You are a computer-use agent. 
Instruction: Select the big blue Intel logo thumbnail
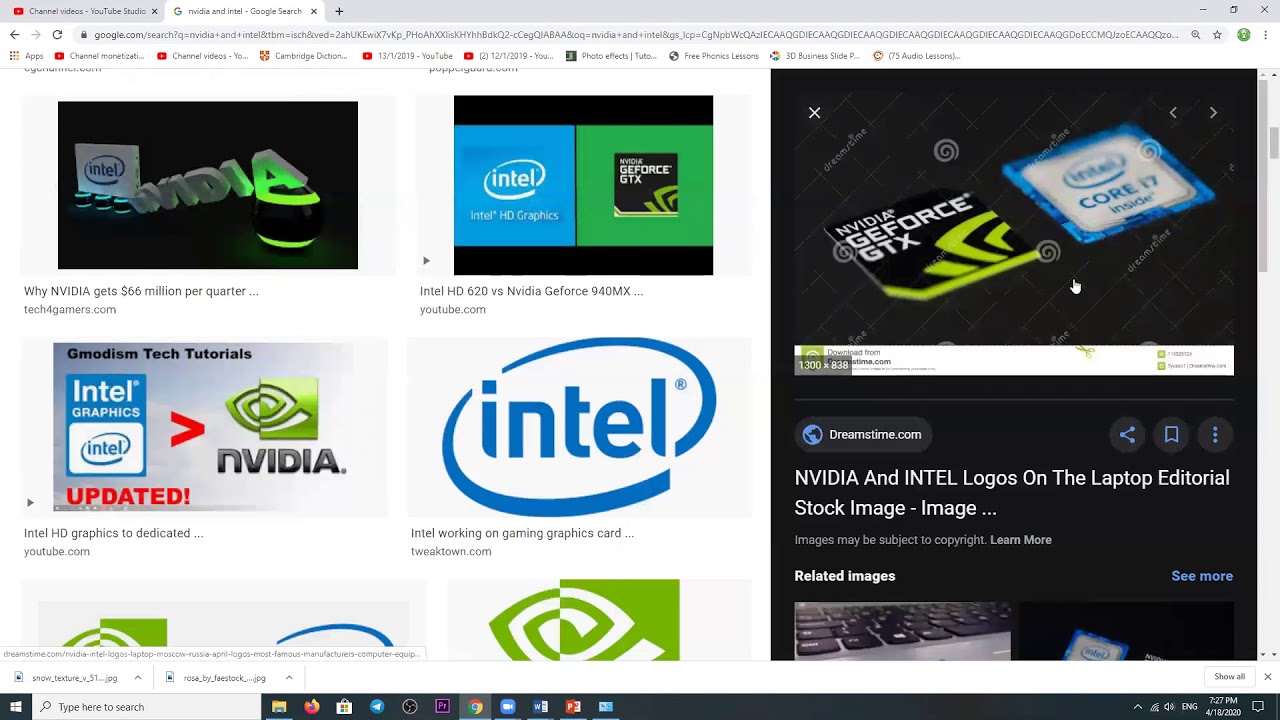(579, 427)
